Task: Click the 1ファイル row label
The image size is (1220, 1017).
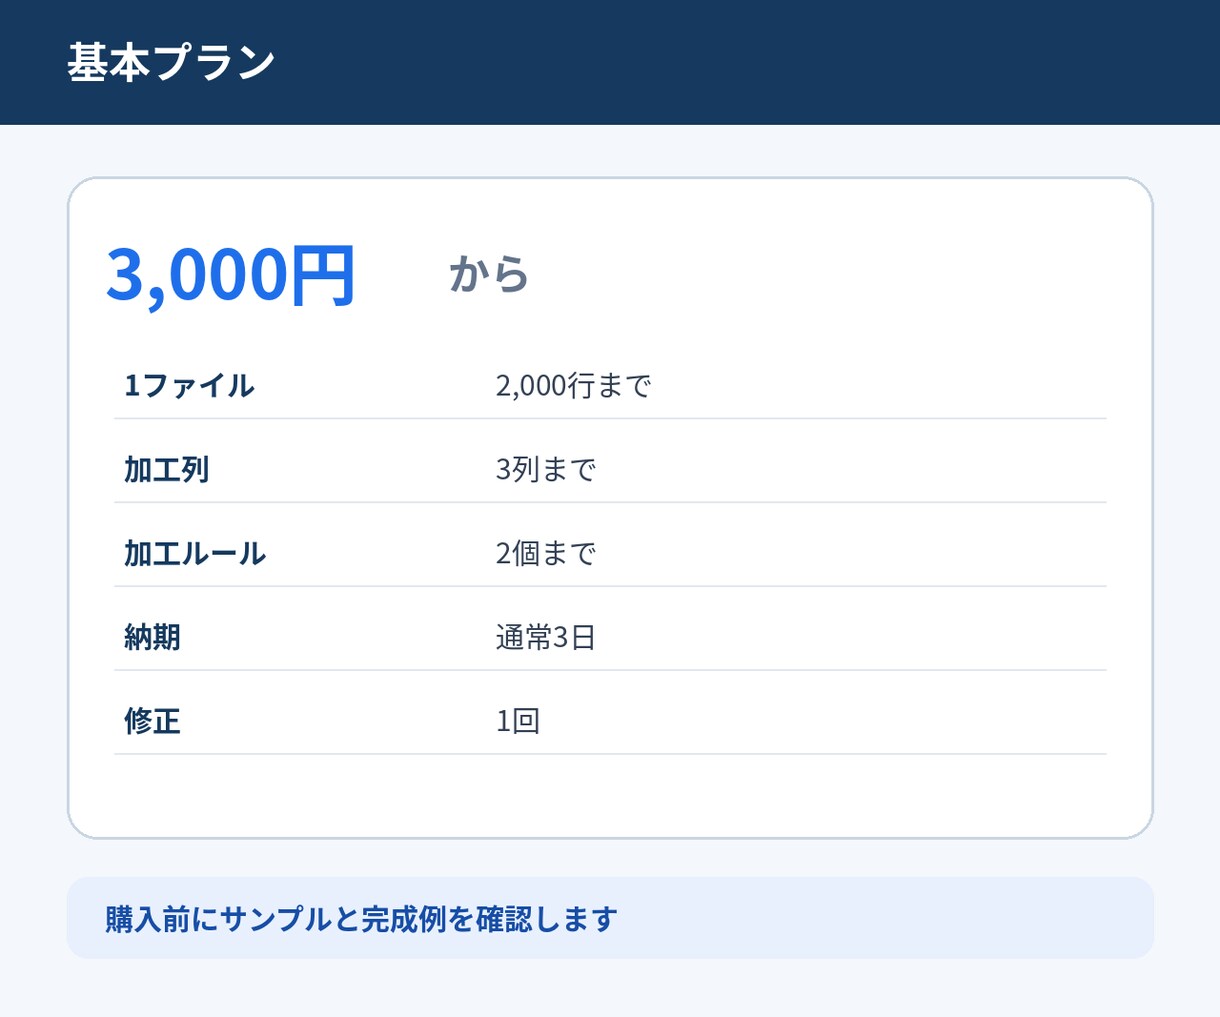Action: click(x=189, y=386)
